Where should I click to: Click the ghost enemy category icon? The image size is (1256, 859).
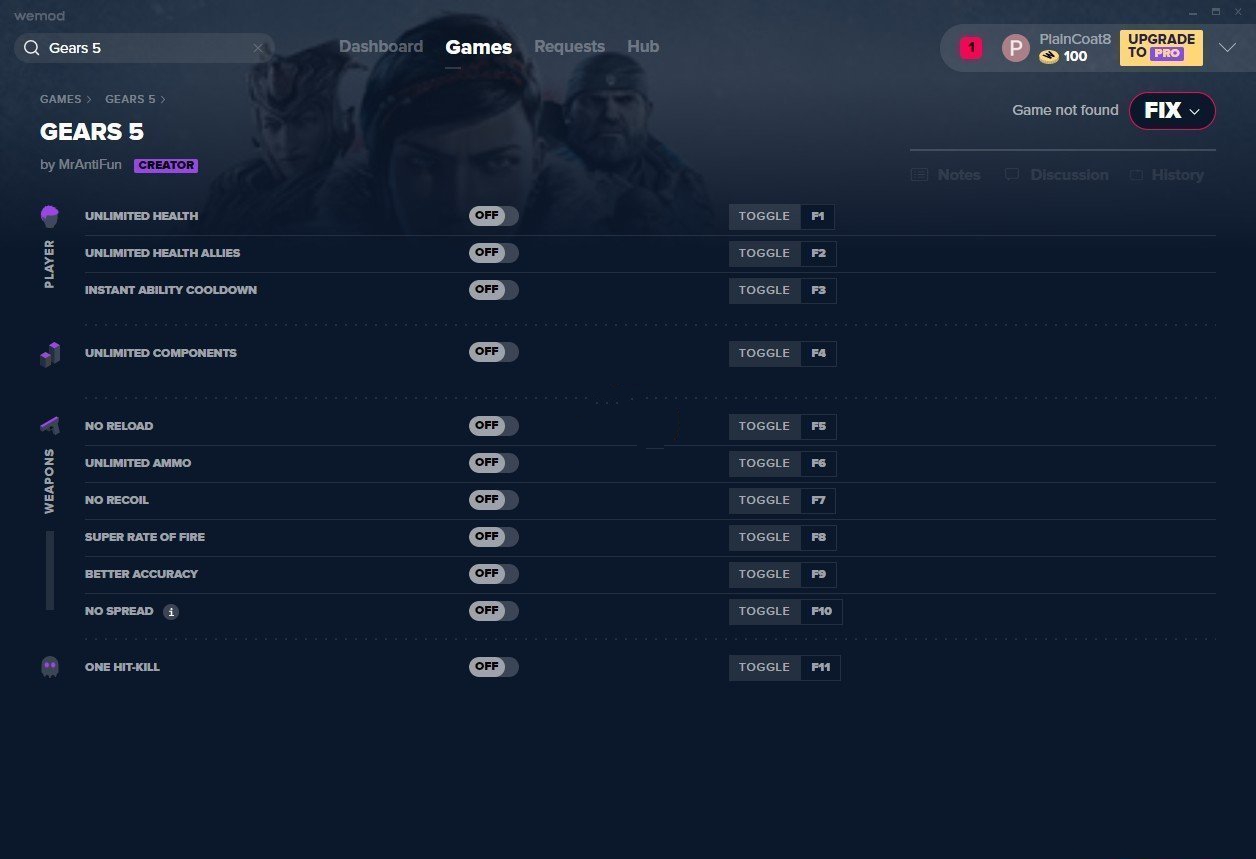tap(50, 667)
